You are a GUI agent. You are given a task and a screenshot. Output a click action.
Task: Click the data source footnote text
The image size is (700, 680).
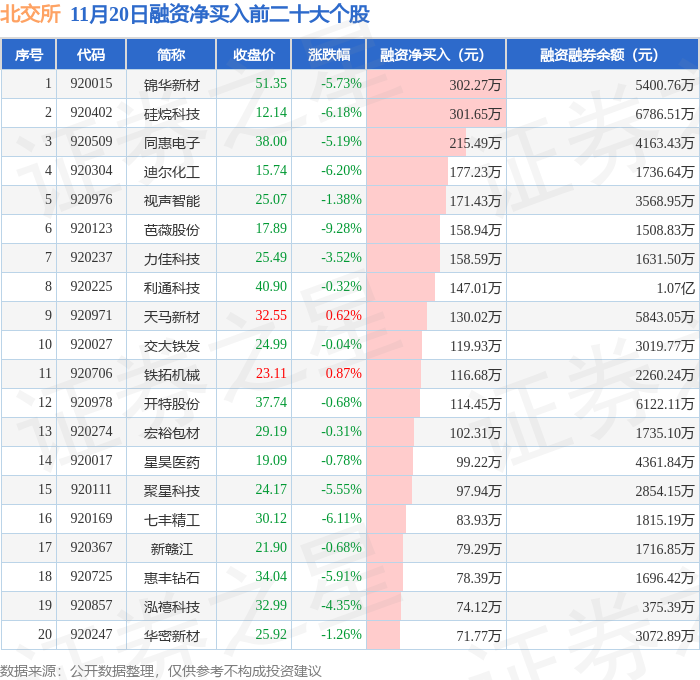[x=161, y=671]
